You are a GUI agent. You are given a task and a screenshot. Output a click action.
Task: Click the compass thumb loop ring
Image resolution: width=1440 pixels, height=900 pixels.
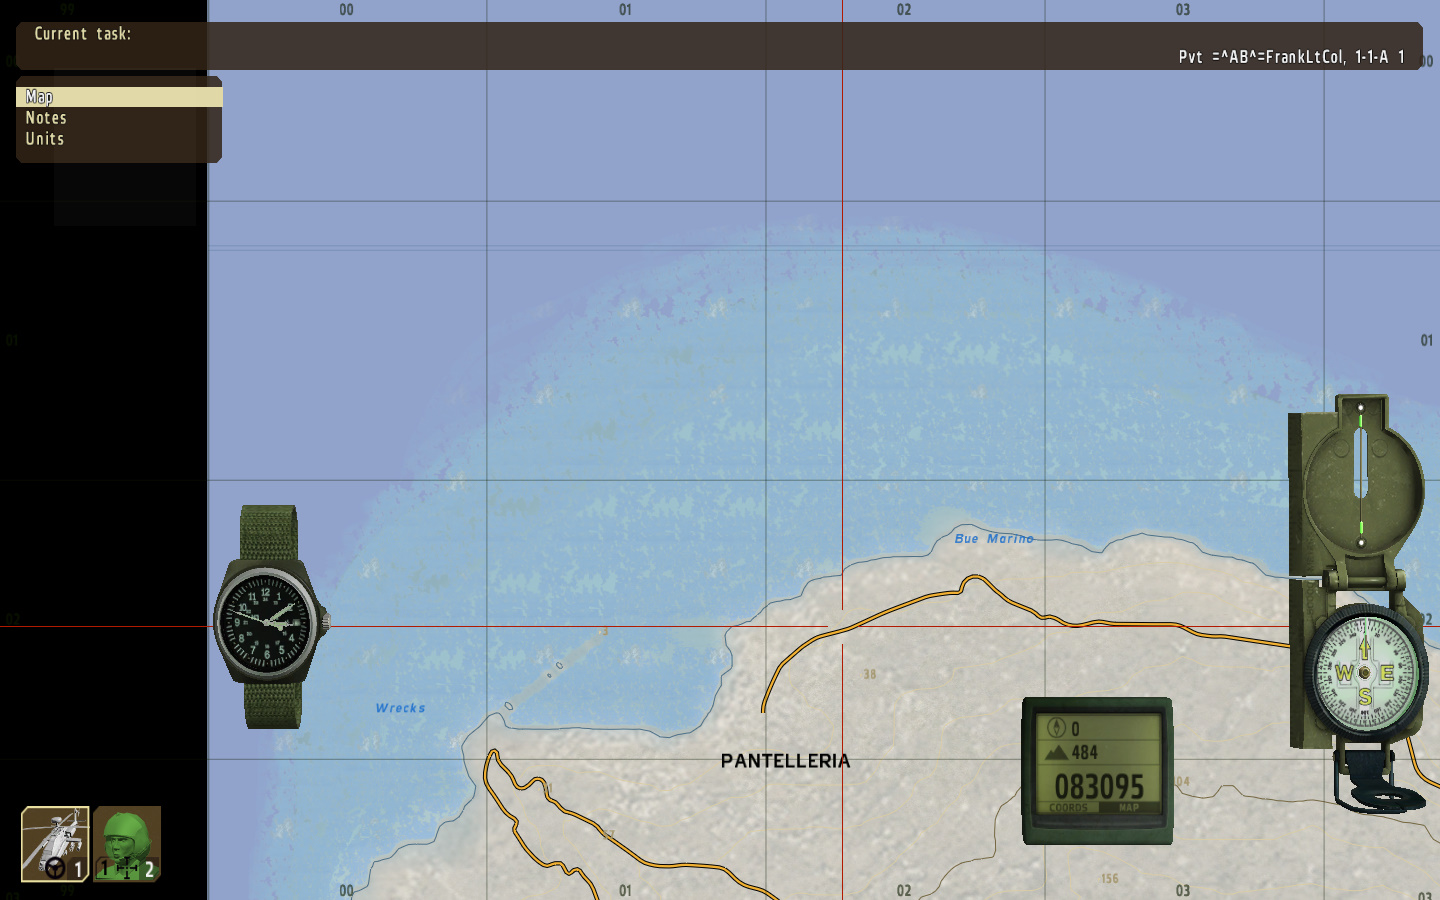[x=1380, y=782]
